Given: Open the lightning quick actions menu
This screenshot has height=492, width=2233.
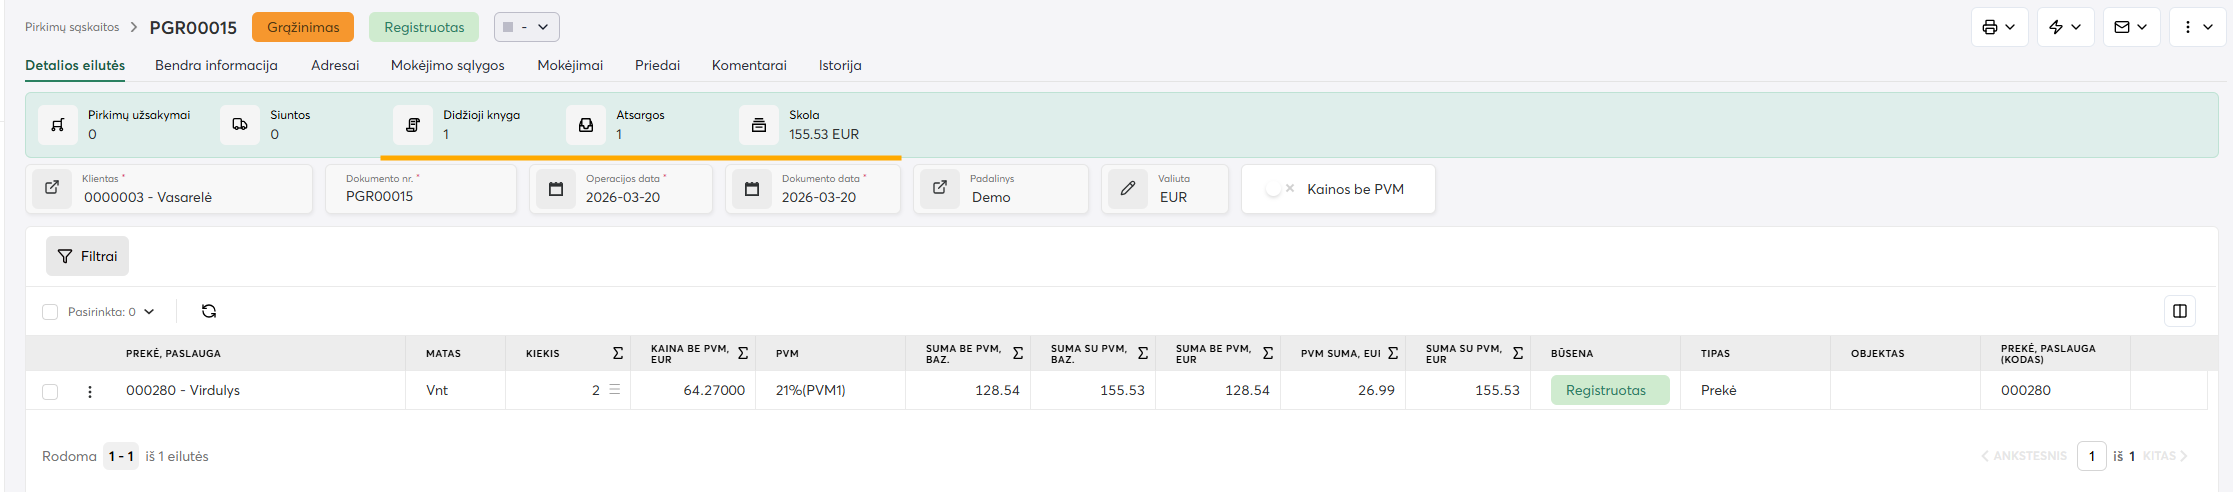Looking at the screenshot, I should point(2065,27).
